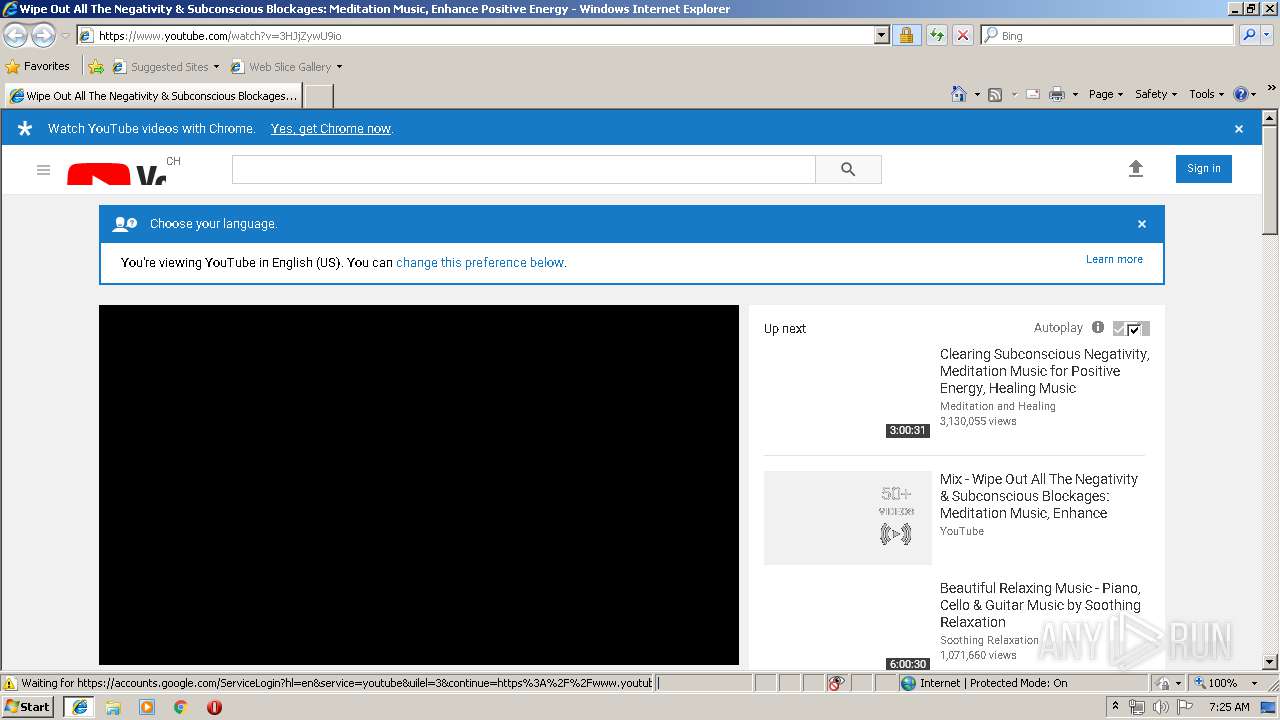
Task: Open the search provider dropdown arrow
Action: click(1268, 35)
